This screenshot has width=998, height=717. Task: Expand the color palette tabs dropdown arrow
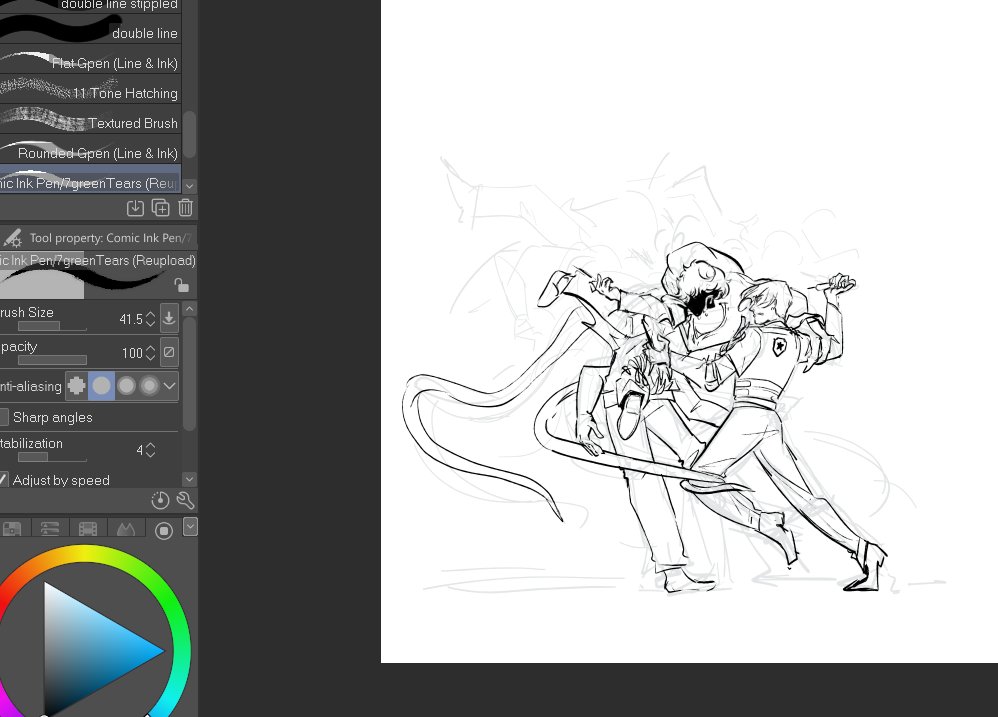coord(190,527)
